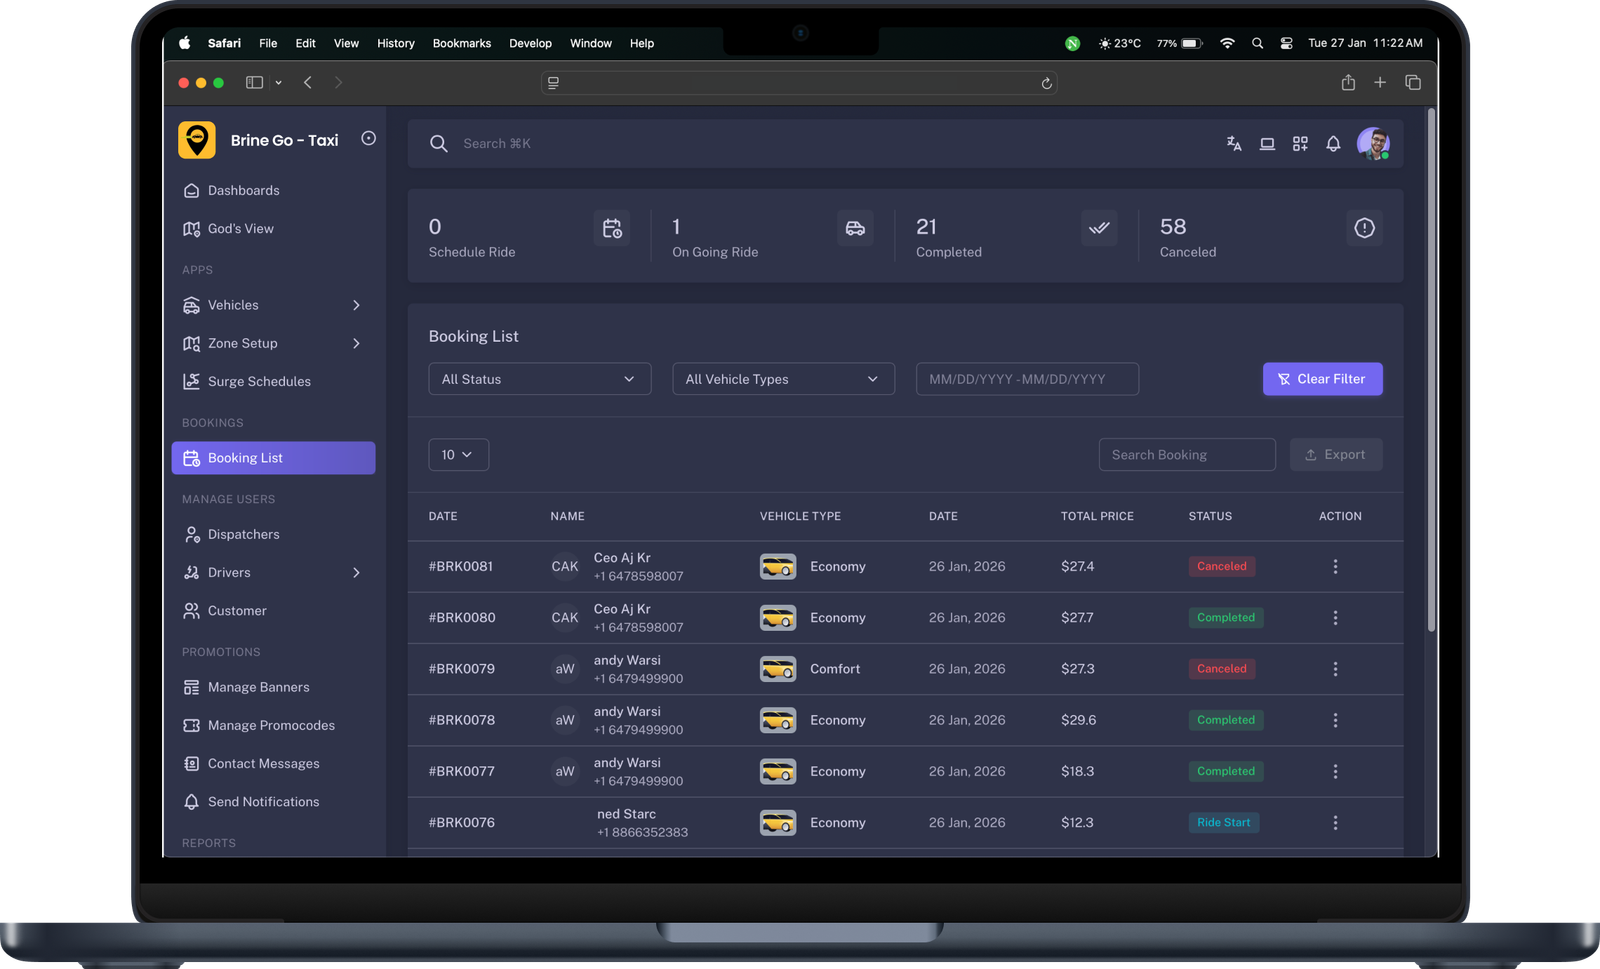Open the rows-per-page 10 dropdown
Screen dimensions: 1600x969
[458, 455]
